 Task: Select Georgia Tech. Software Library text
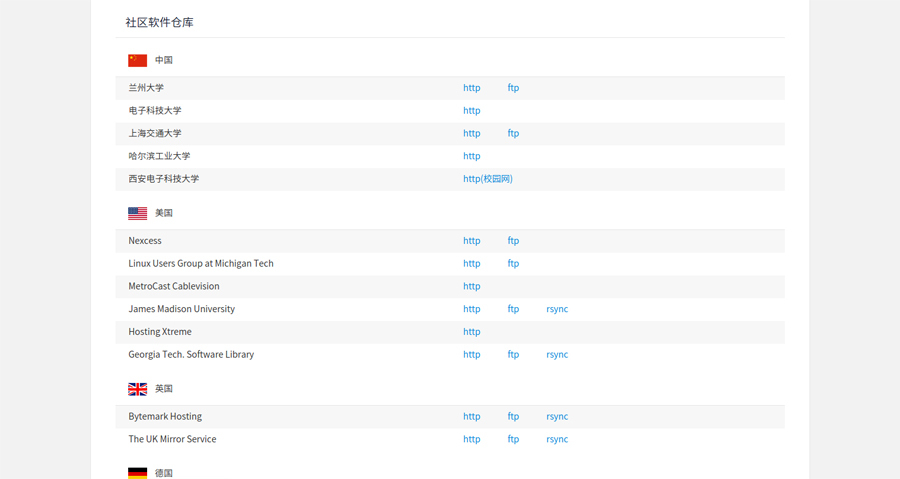coord(191,355)
